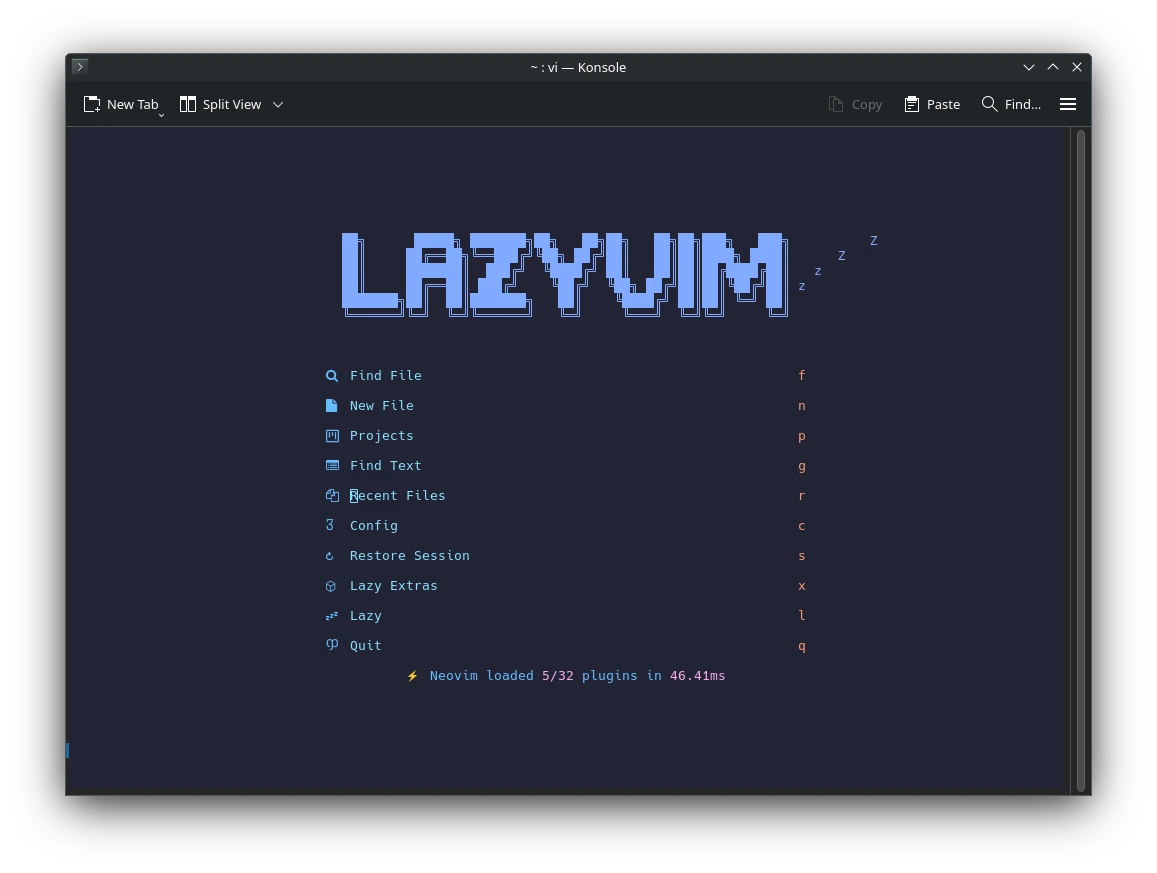Click the 'p' shortcut key

pyautogui.click(x=801, y=437)
